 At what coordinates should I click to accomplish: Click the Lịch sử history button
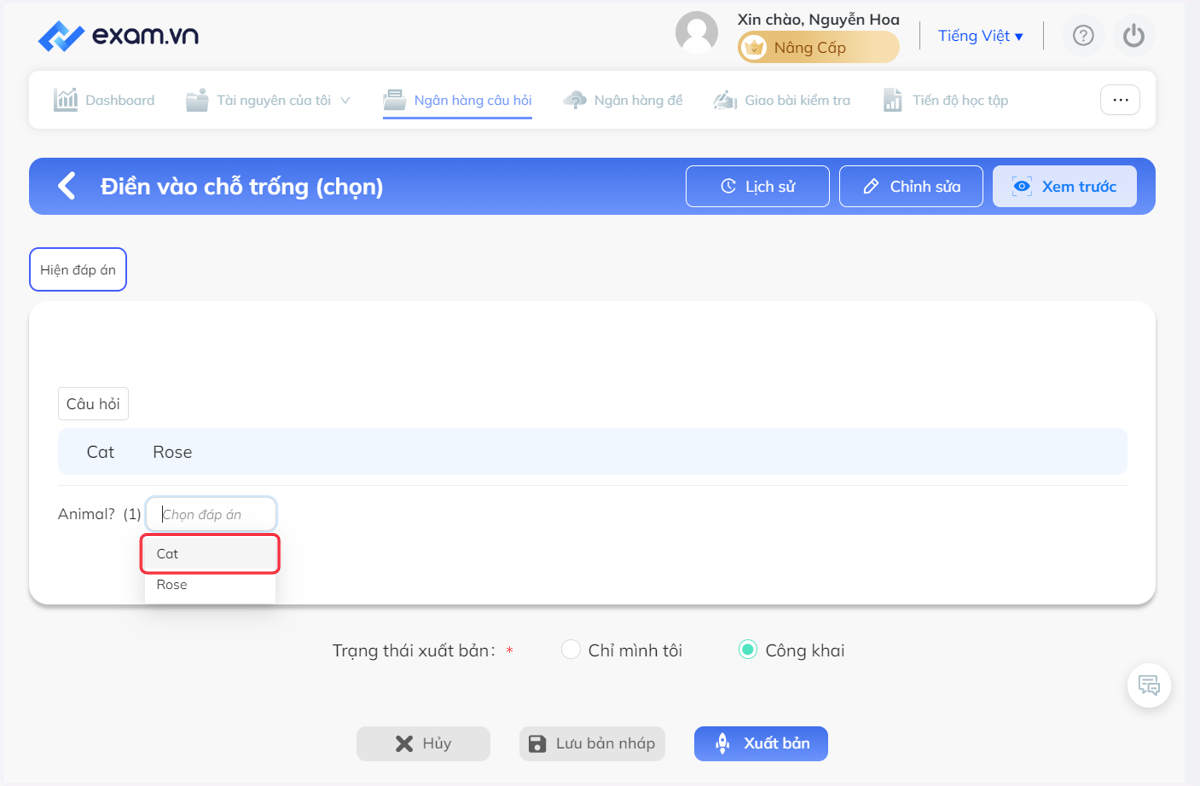click(x=758, y=186)
